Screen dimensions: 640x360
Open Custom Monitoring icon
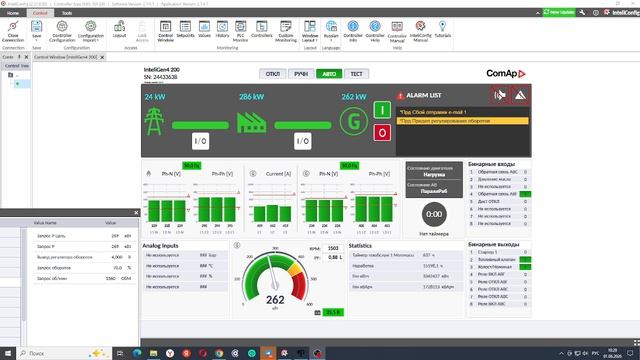[286, 31]
